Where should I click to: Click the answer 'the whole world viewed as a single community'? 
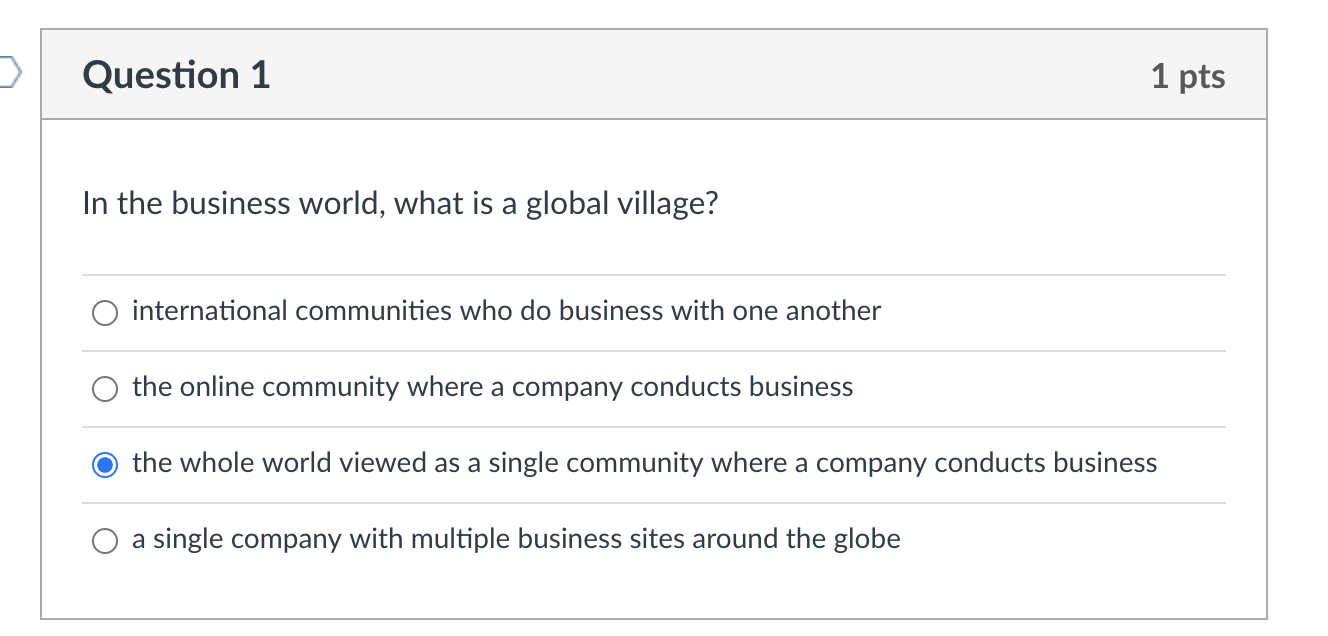point(643,463)
